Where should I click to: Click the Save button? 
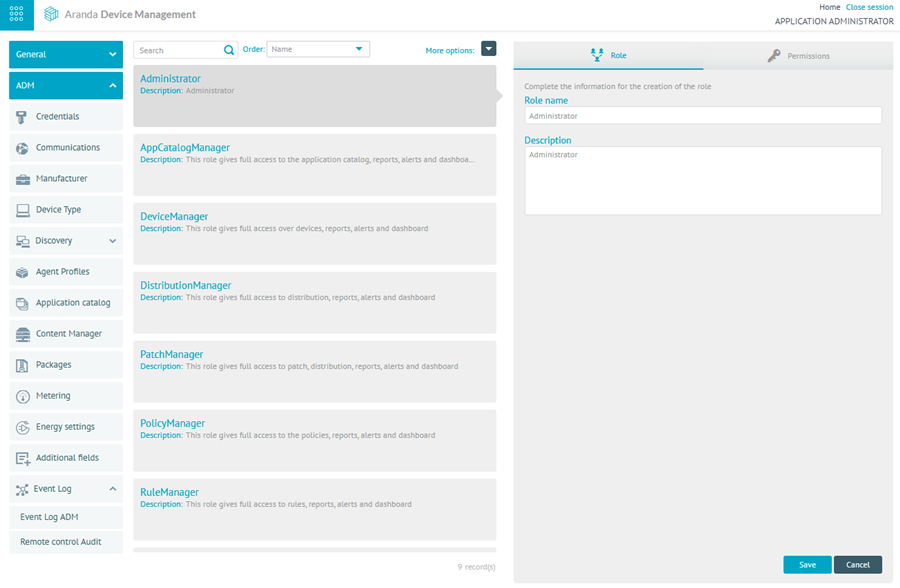click(807, 564)
